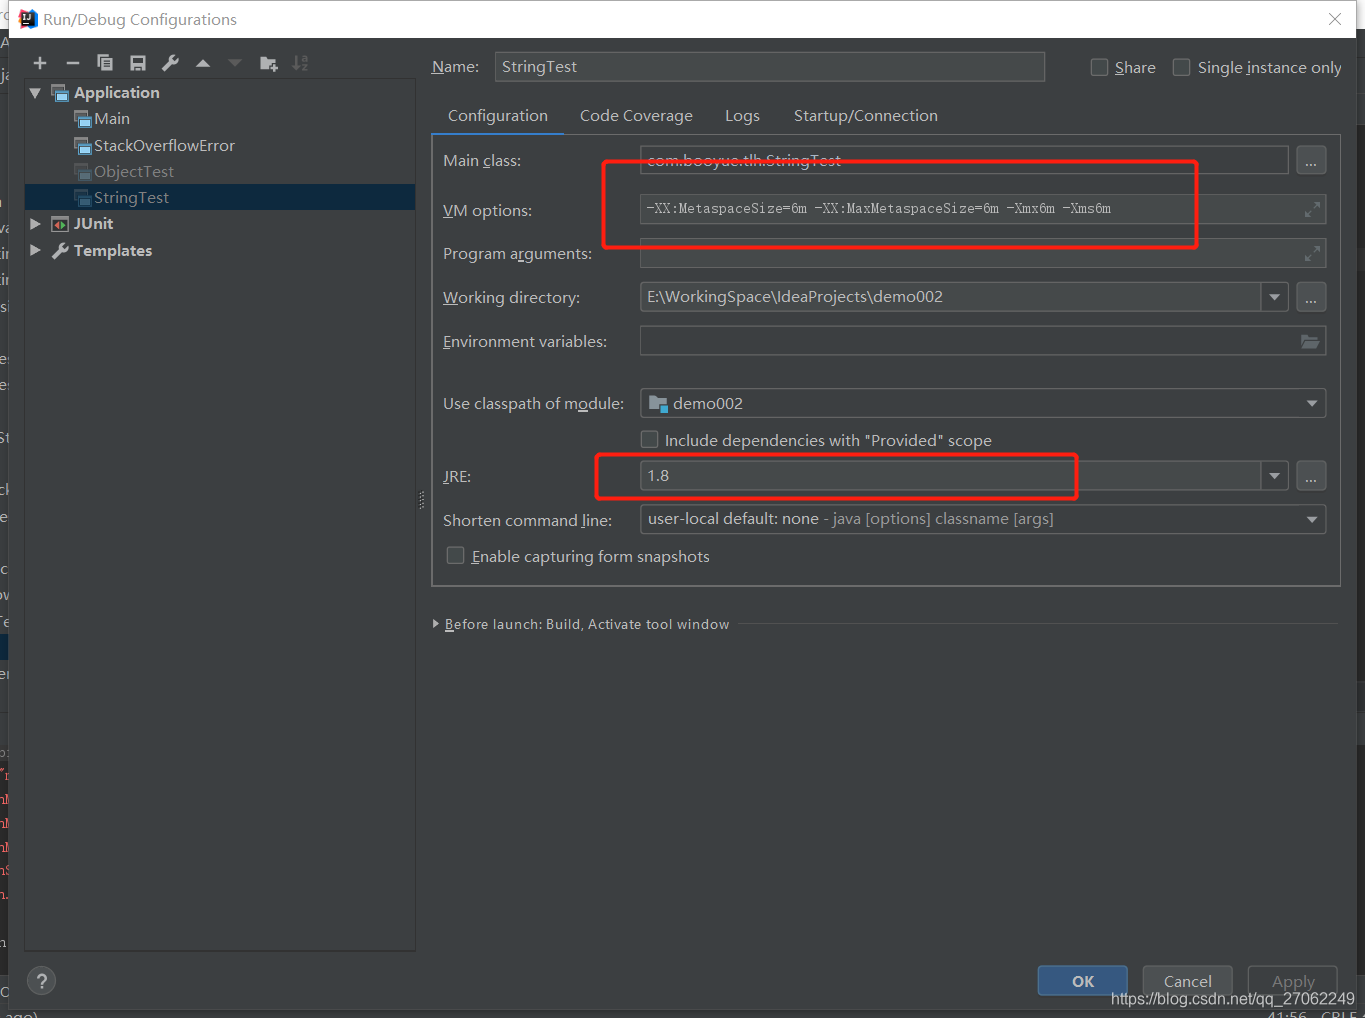
Task: Move configuration up in the list
Action: (x=202, y=62)
